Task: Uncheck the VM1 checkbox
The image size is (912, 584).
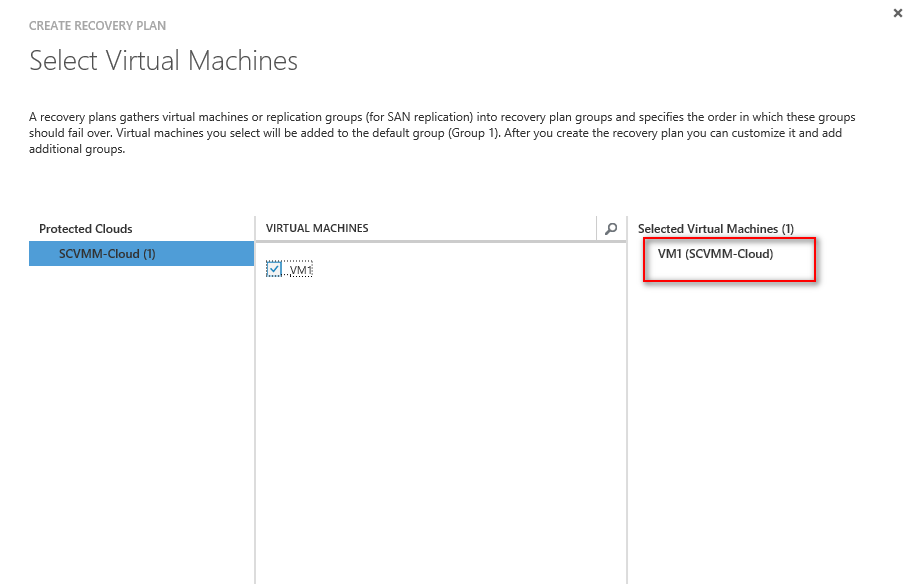Action: 274,269
